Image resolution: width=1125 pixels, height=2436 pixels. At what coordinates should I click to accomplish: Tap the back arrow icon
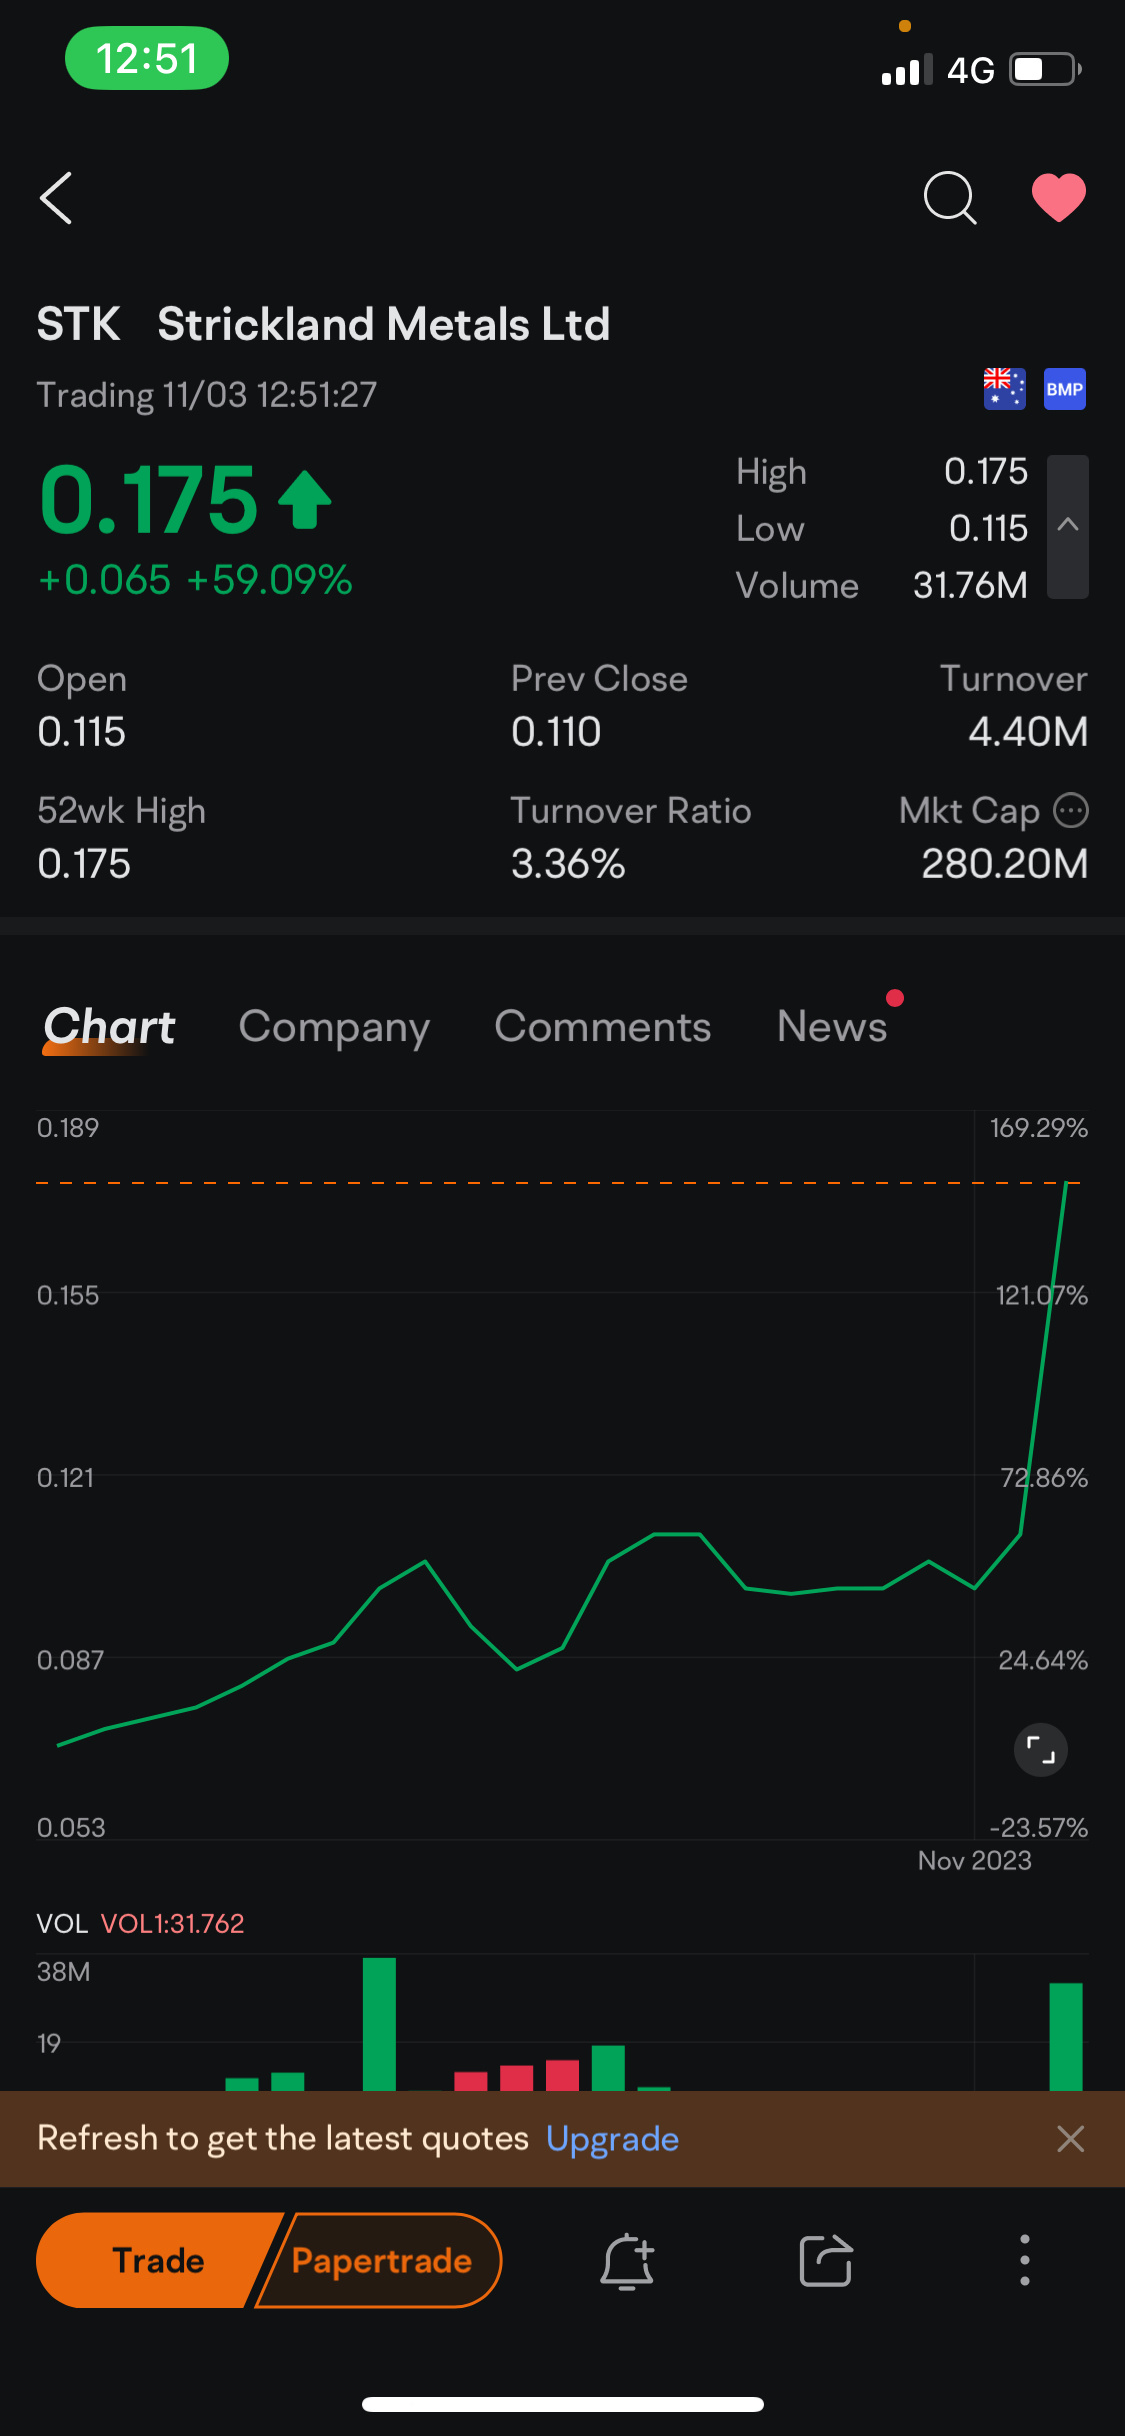click(56, 198)
